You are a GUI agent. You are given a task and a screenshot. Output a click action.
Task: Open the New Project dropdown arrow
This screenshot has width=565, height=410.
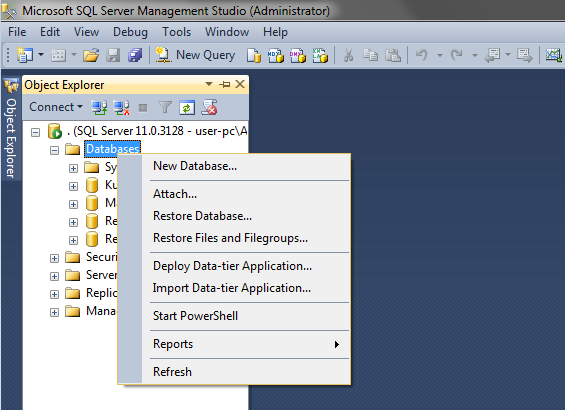[x=41, y=54]
